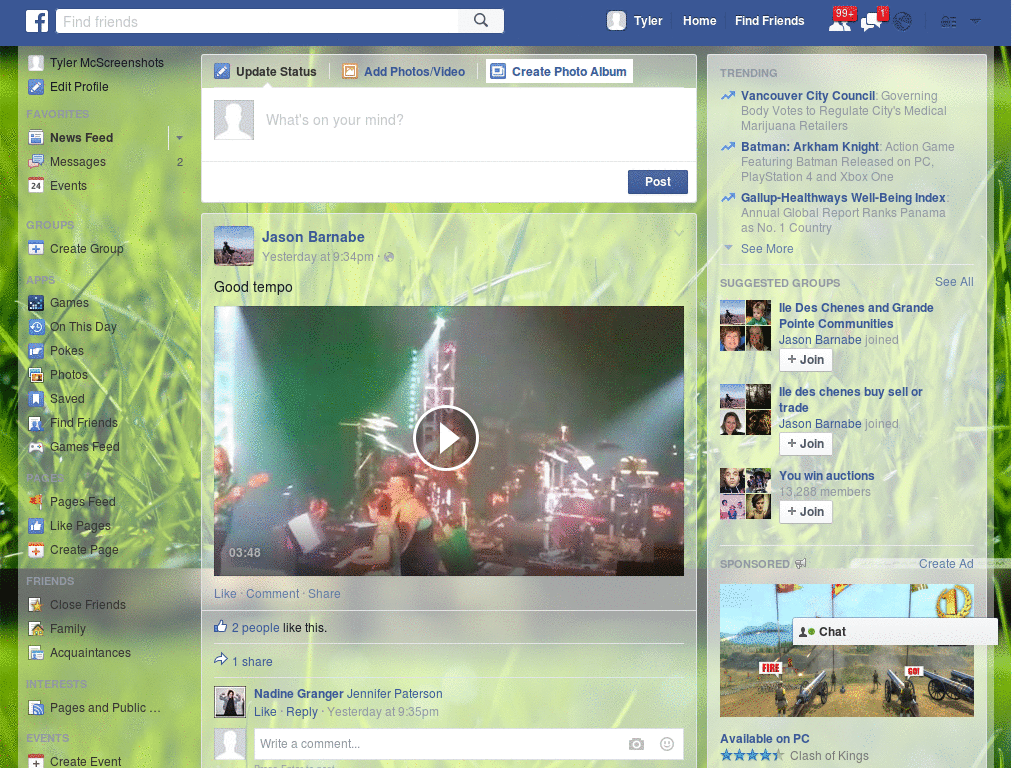Expand See More trending topics
Screen dimensions: 1024x768
pos(767,249)
